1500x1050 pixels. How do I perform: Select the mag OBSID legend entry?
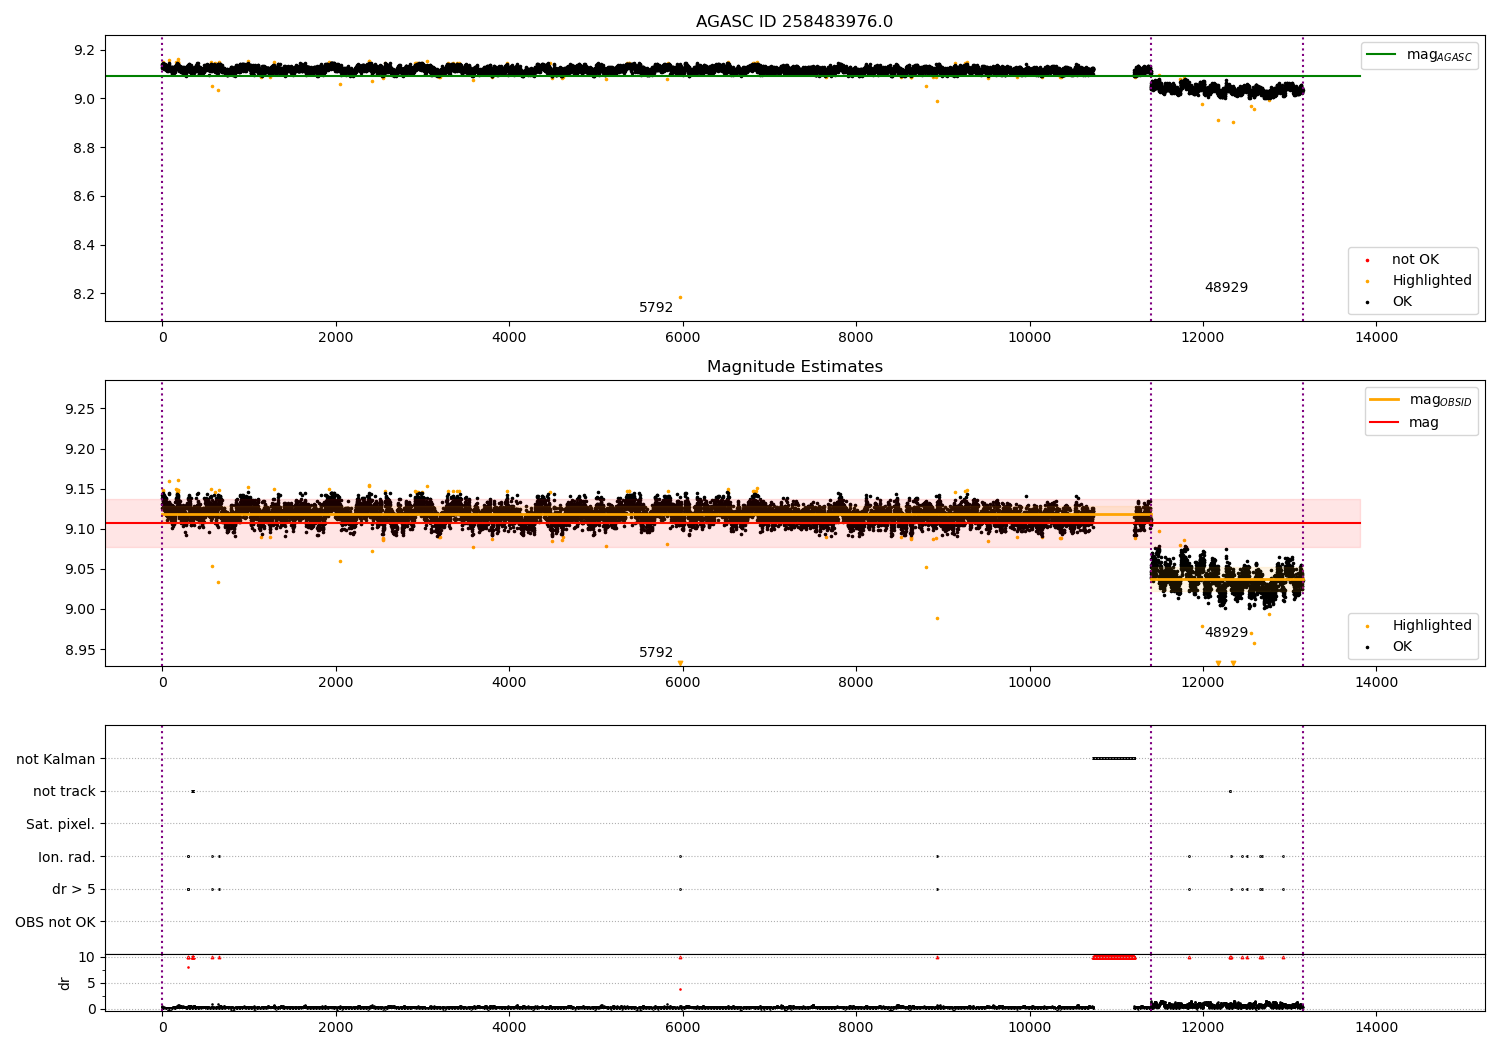click(x=1421, y=400)
